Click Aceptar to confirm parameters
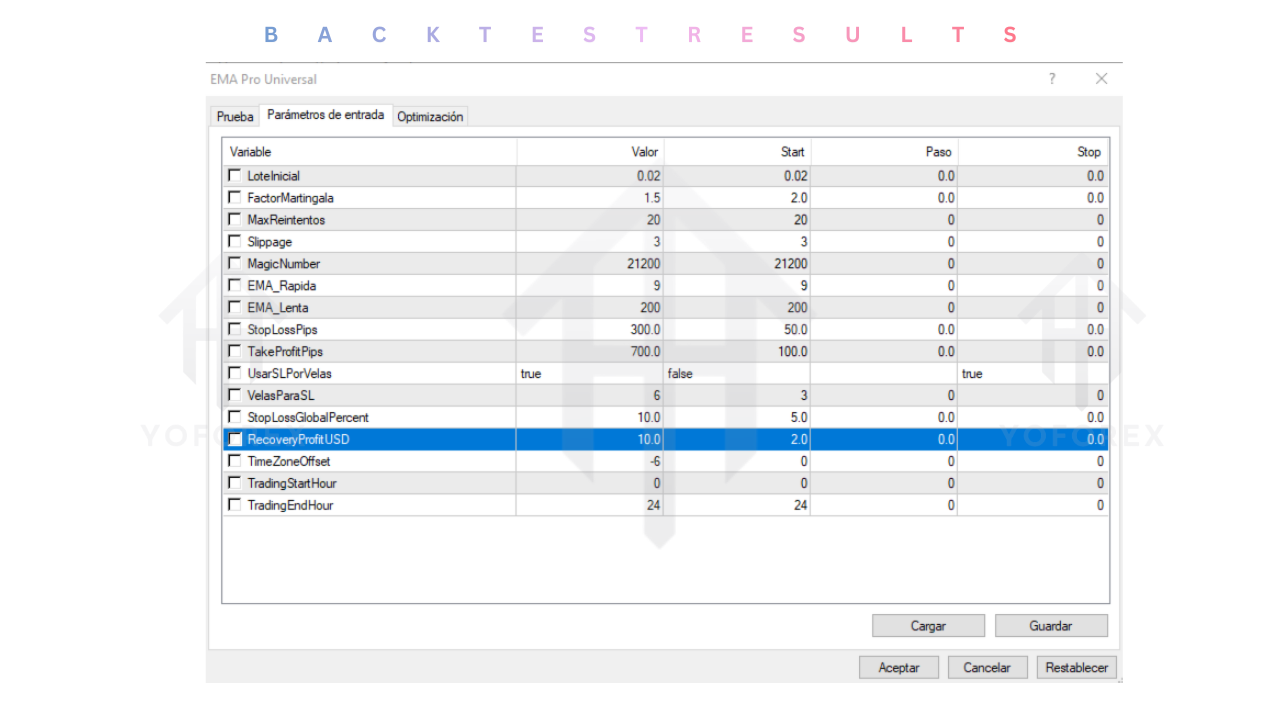1280x720 pixels. tap(898, 667)
